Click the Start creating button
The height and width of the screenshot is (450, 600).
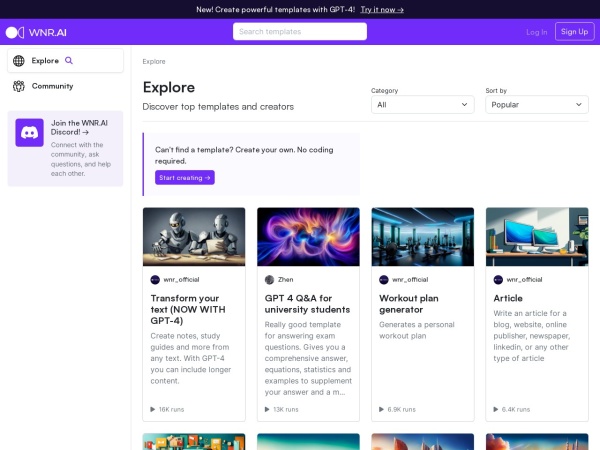(184, 177)
